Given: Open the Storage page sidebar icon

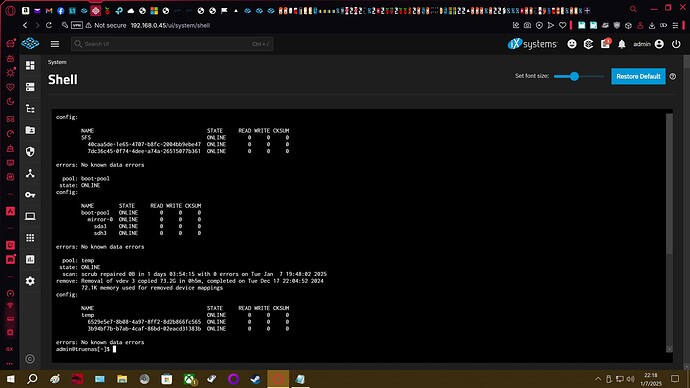Looking at the screenshot, I should (30, 87).
